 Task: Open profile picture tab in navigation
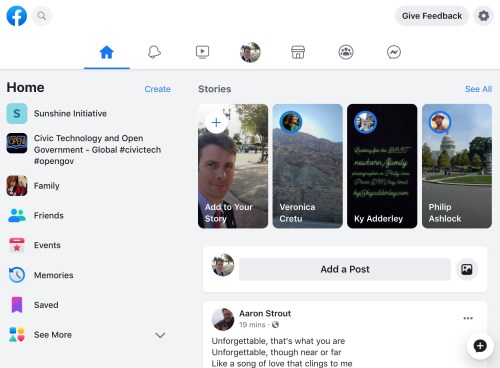point(250,52)
